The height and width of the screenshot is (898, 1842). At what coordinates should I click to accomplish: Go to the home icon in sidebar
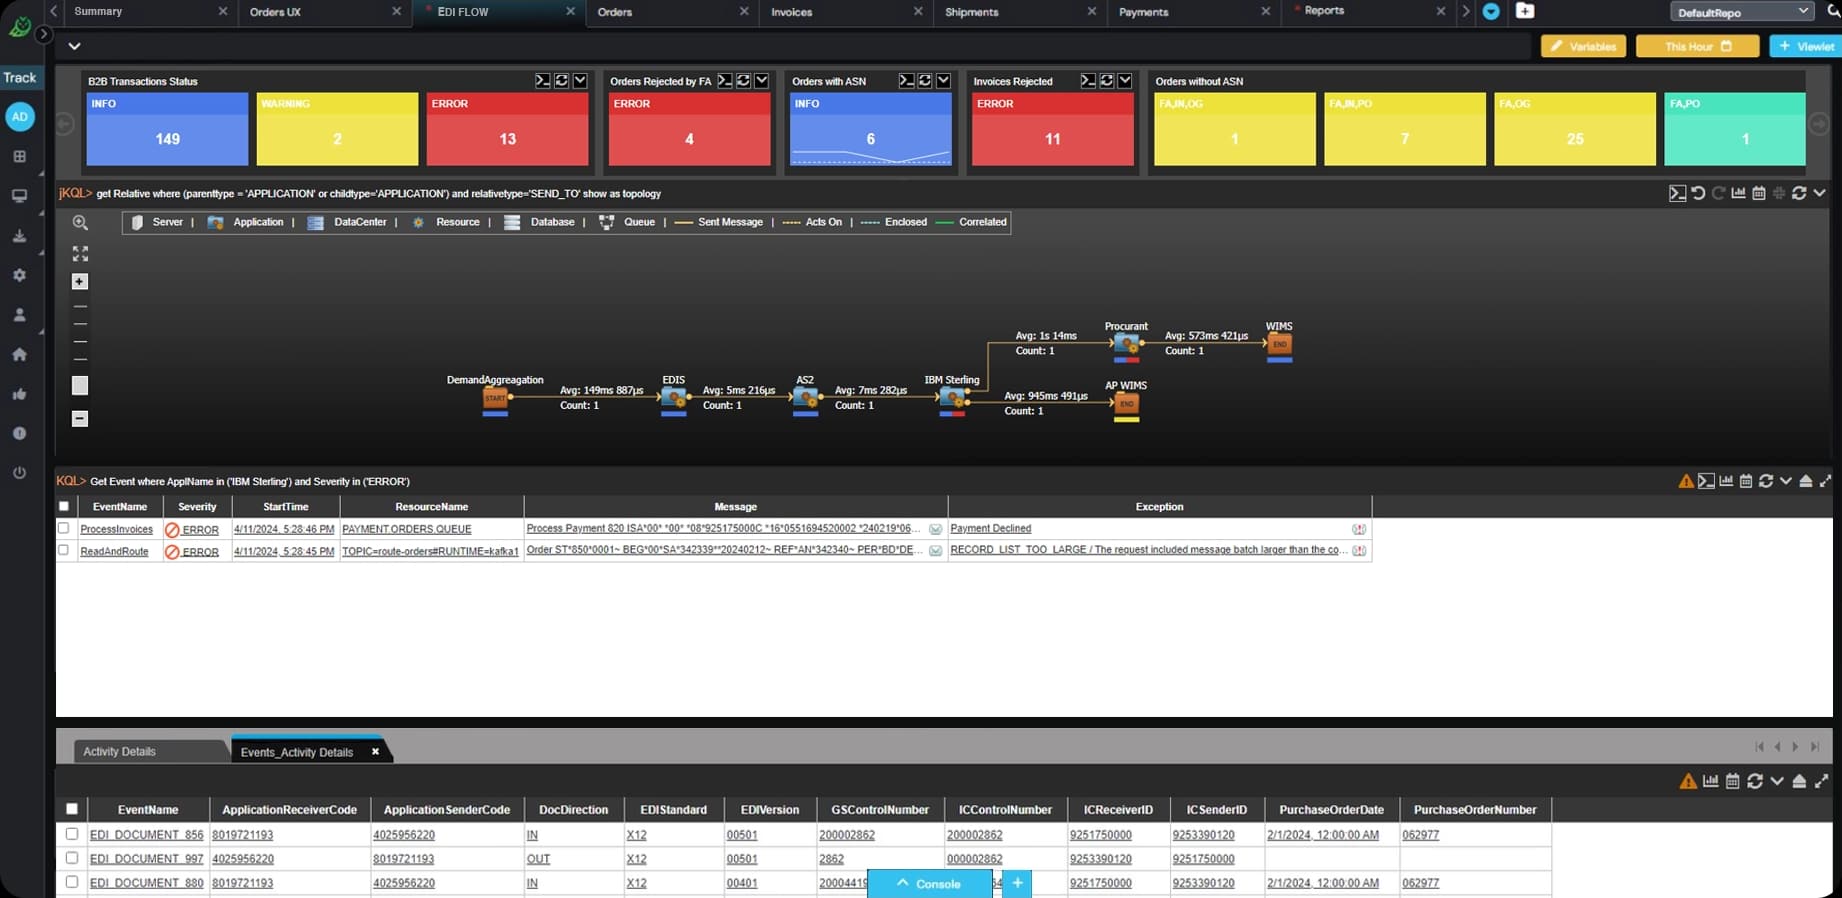click(19, 354)
